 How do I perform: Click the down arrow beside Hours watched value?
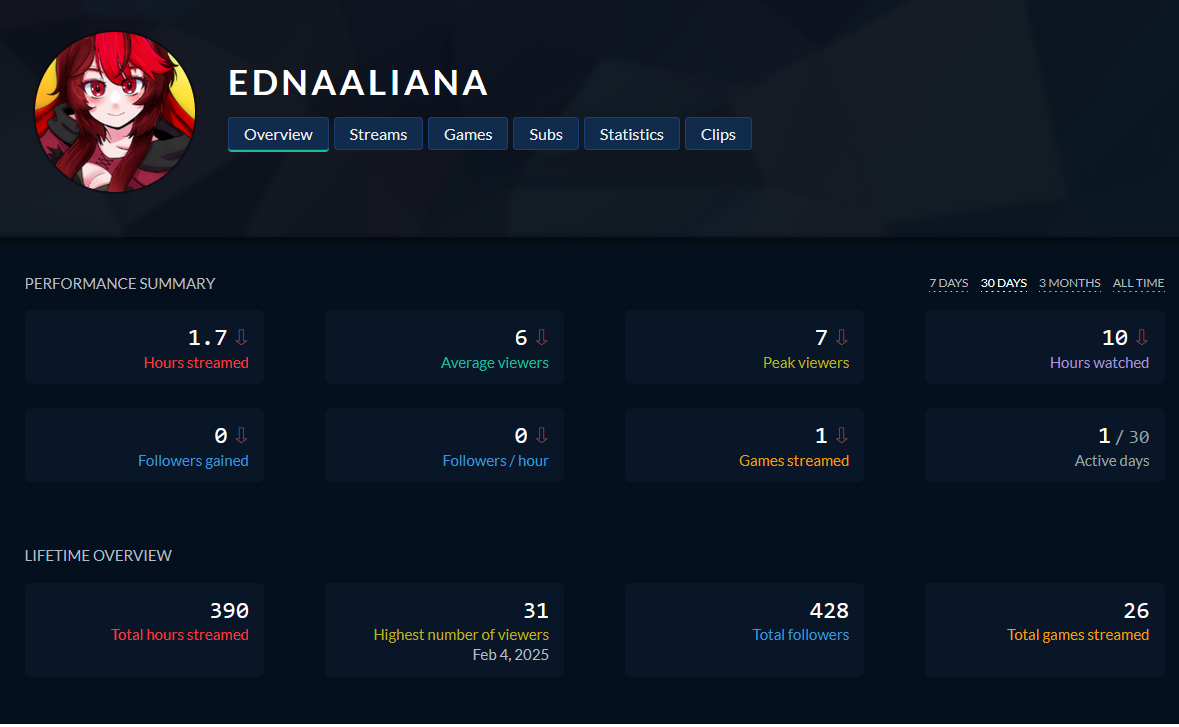point(1141,338)
